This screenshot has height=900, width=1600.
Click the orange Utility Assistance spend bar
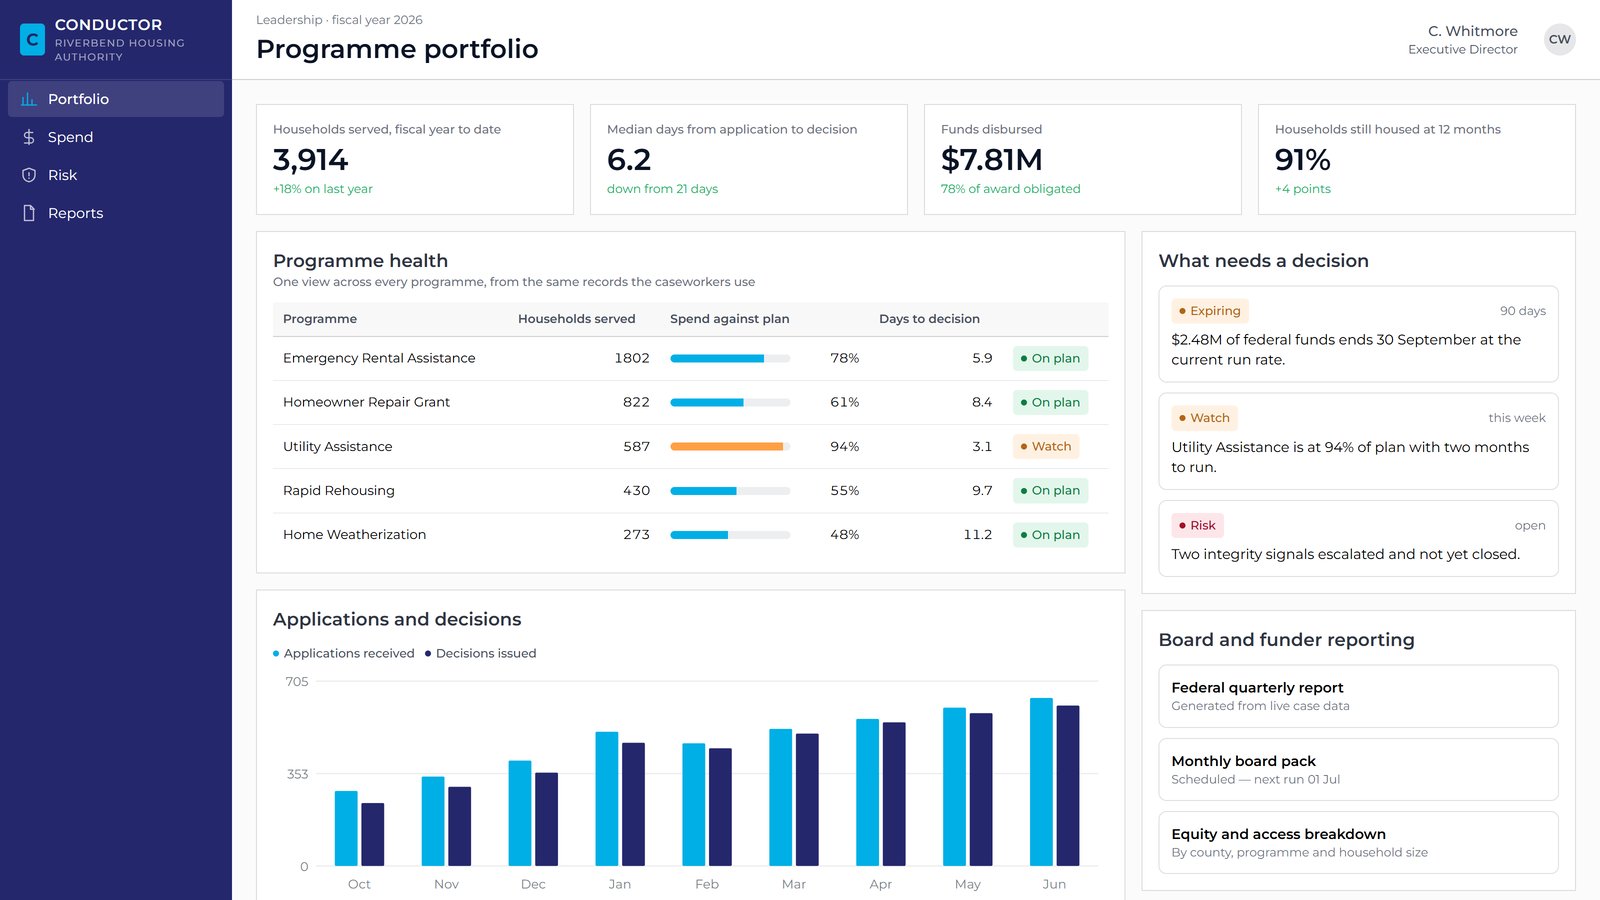coord(730,447)
